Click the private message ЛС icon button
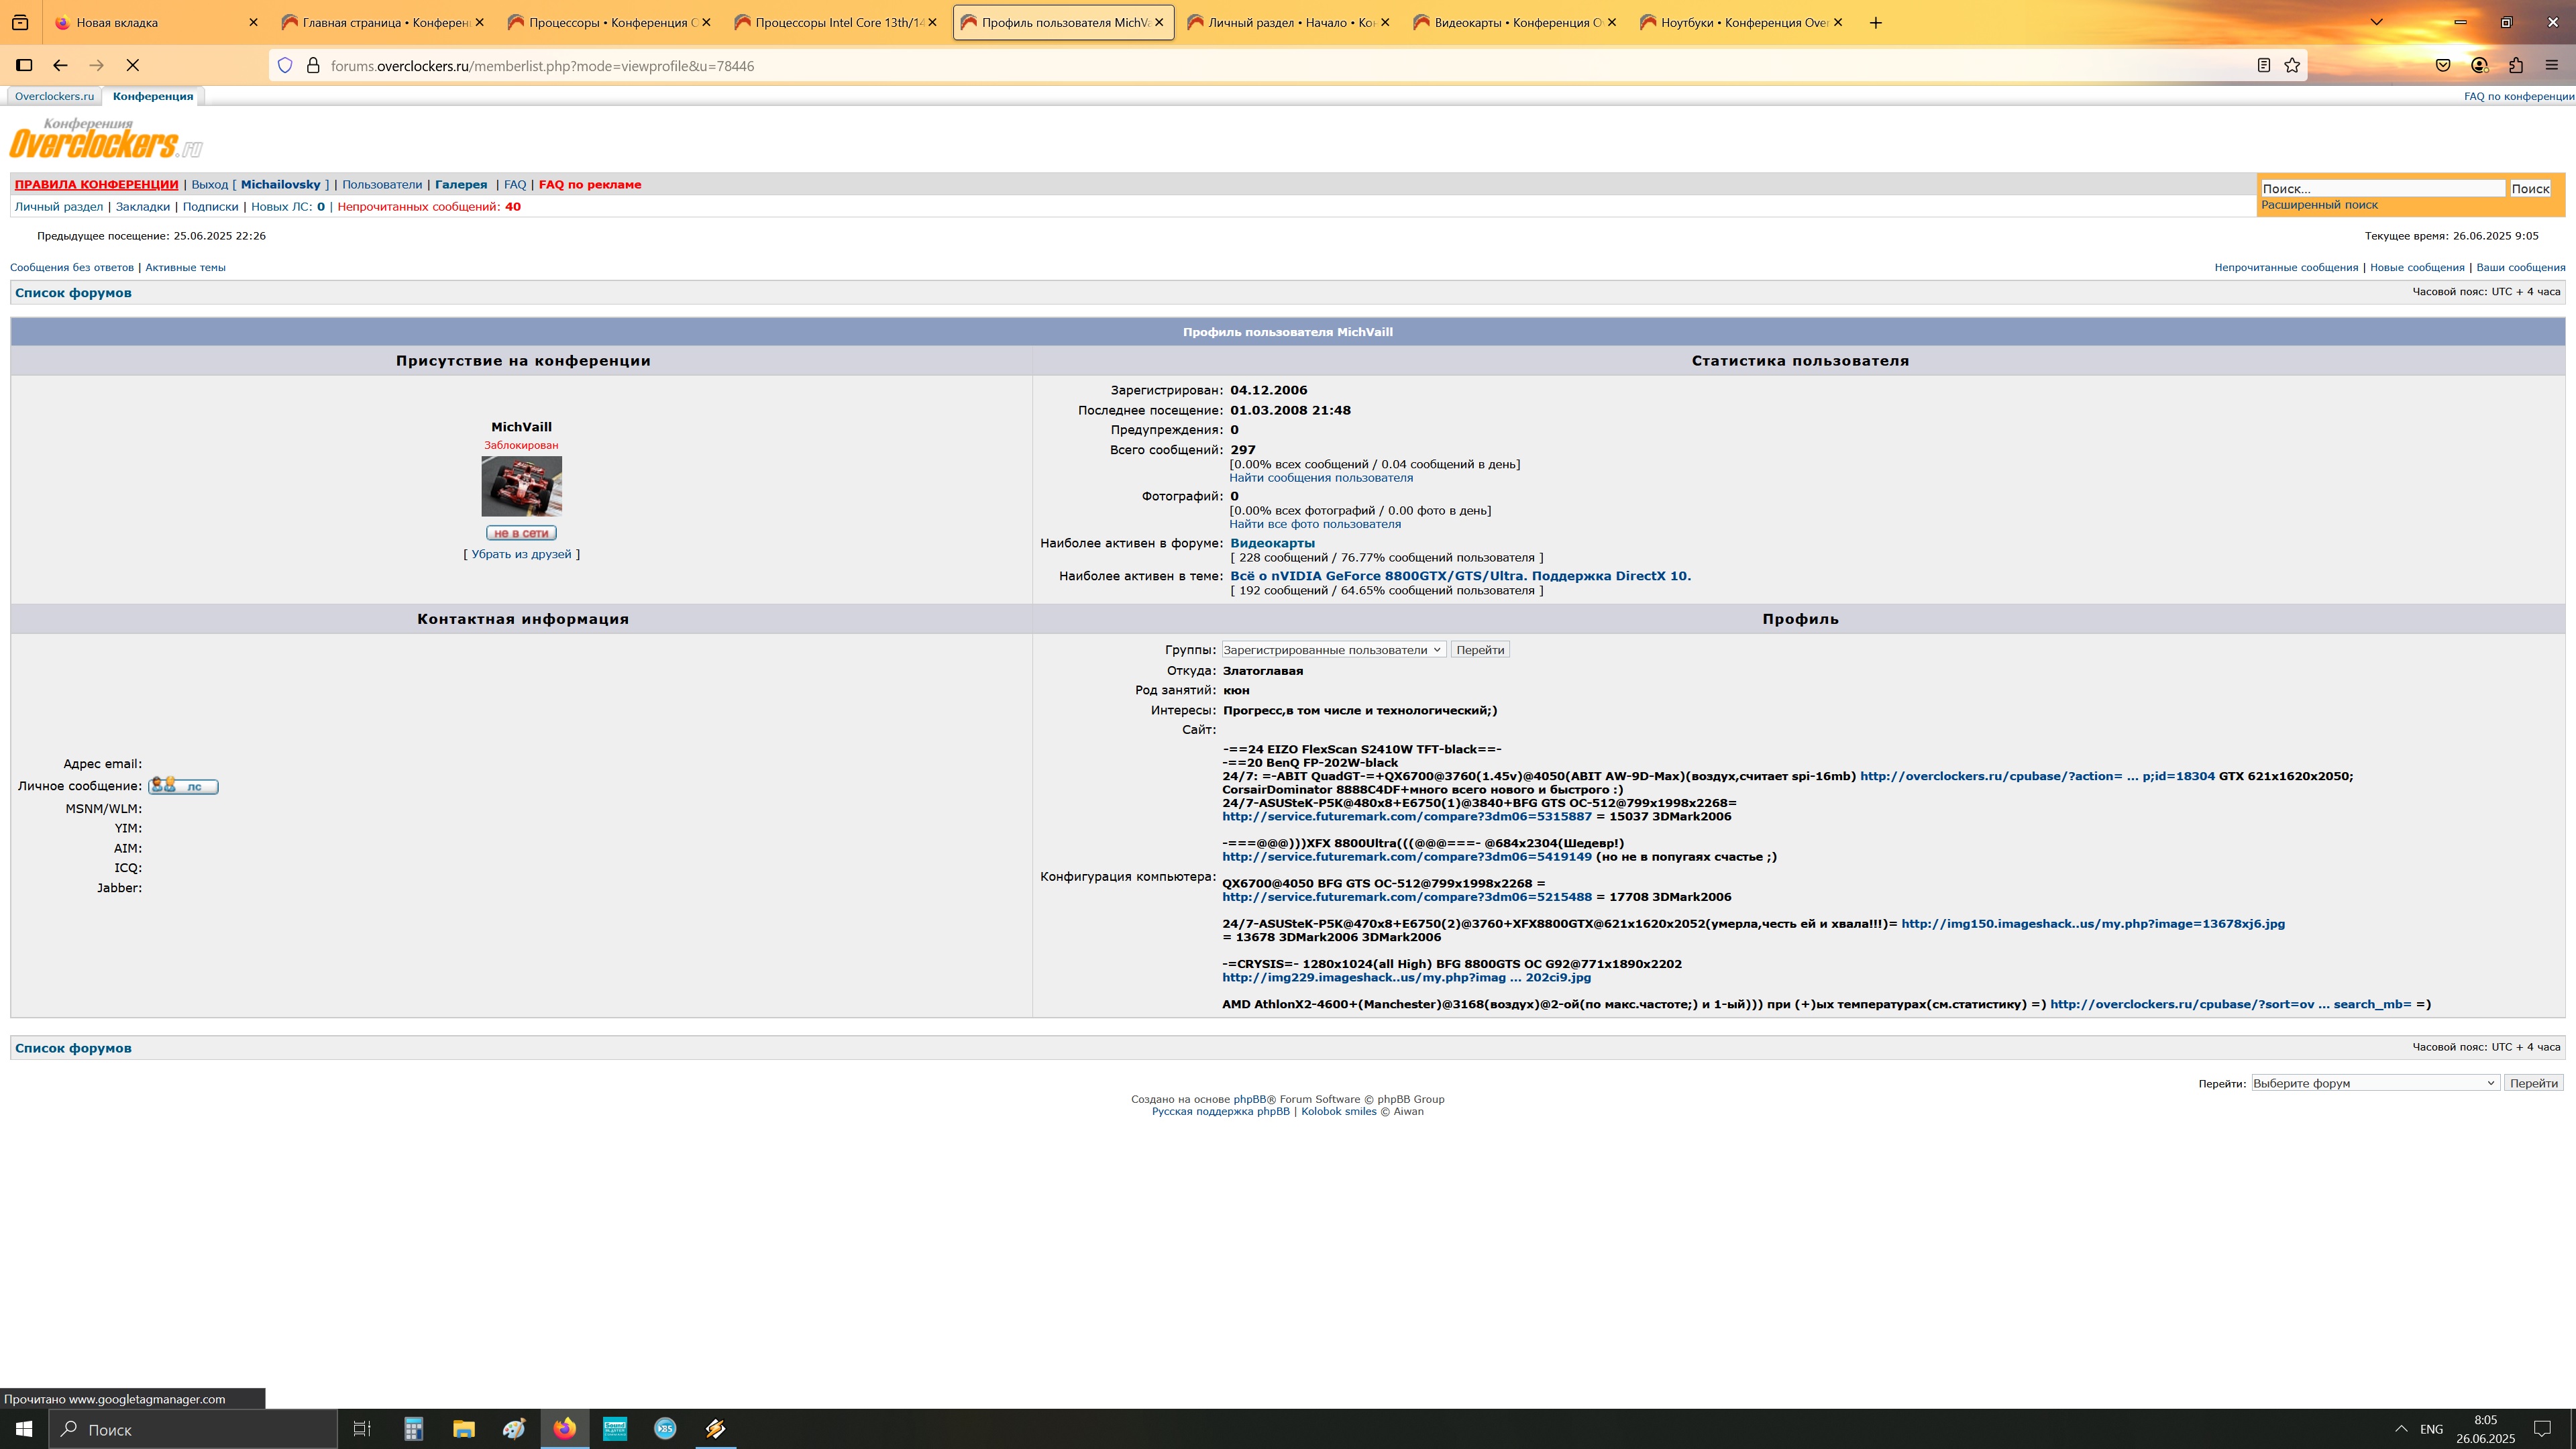Viewport: 2576px width, 1449px height. point(183,786)
